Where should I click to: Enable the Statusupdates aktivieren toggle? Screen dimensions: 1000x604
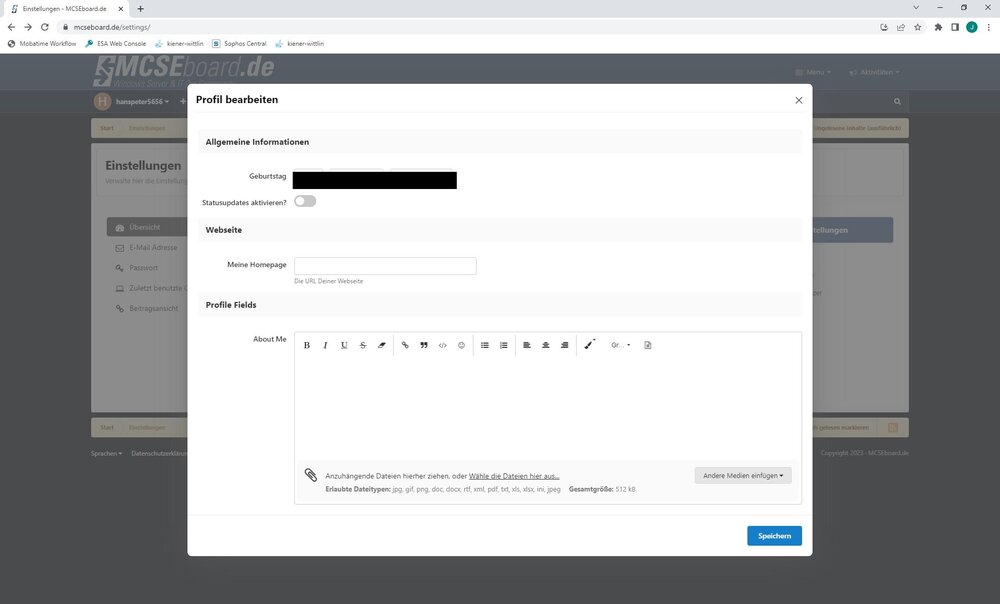pyautogui.click(x=305, y=201)
